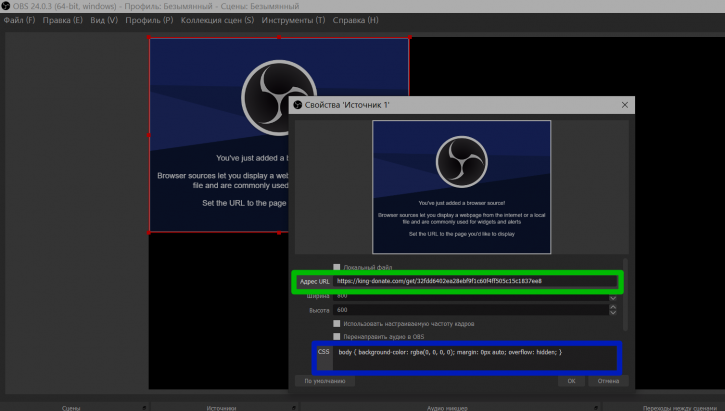
Task: Pop out the Сцены dock icon
Action: [x=144, y=408]
